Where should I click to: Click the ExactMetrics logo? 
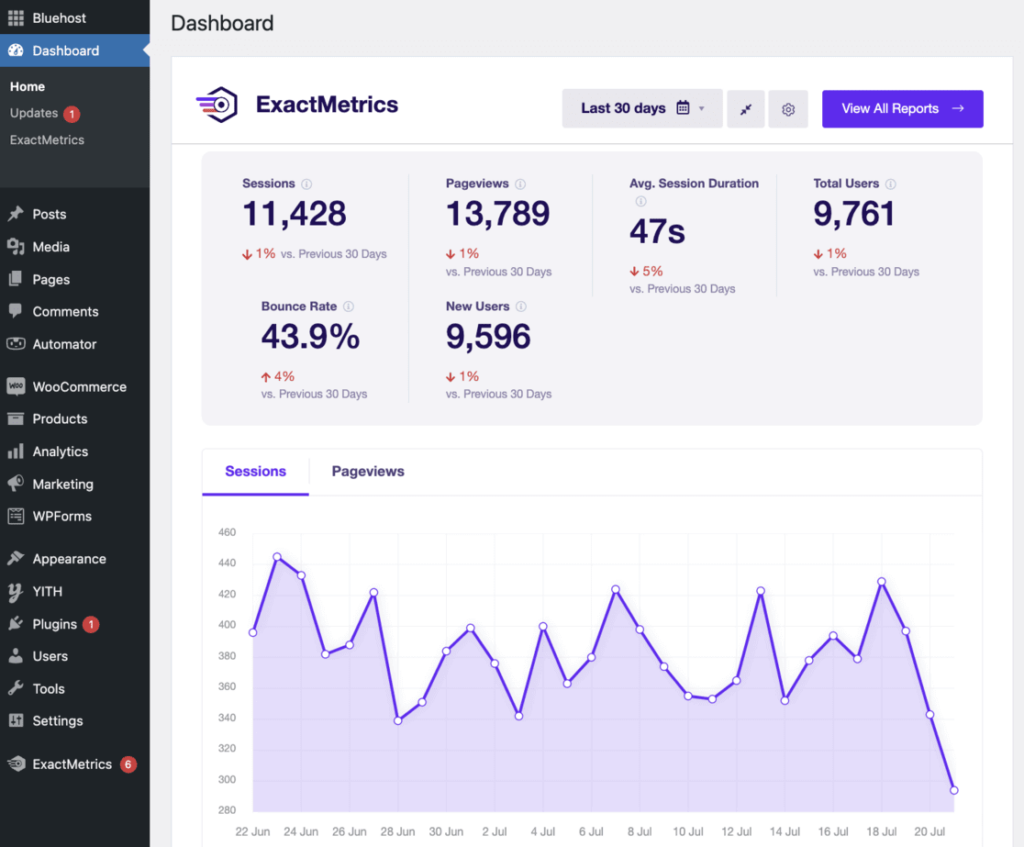pyautogui.click(x=217, y=104)
